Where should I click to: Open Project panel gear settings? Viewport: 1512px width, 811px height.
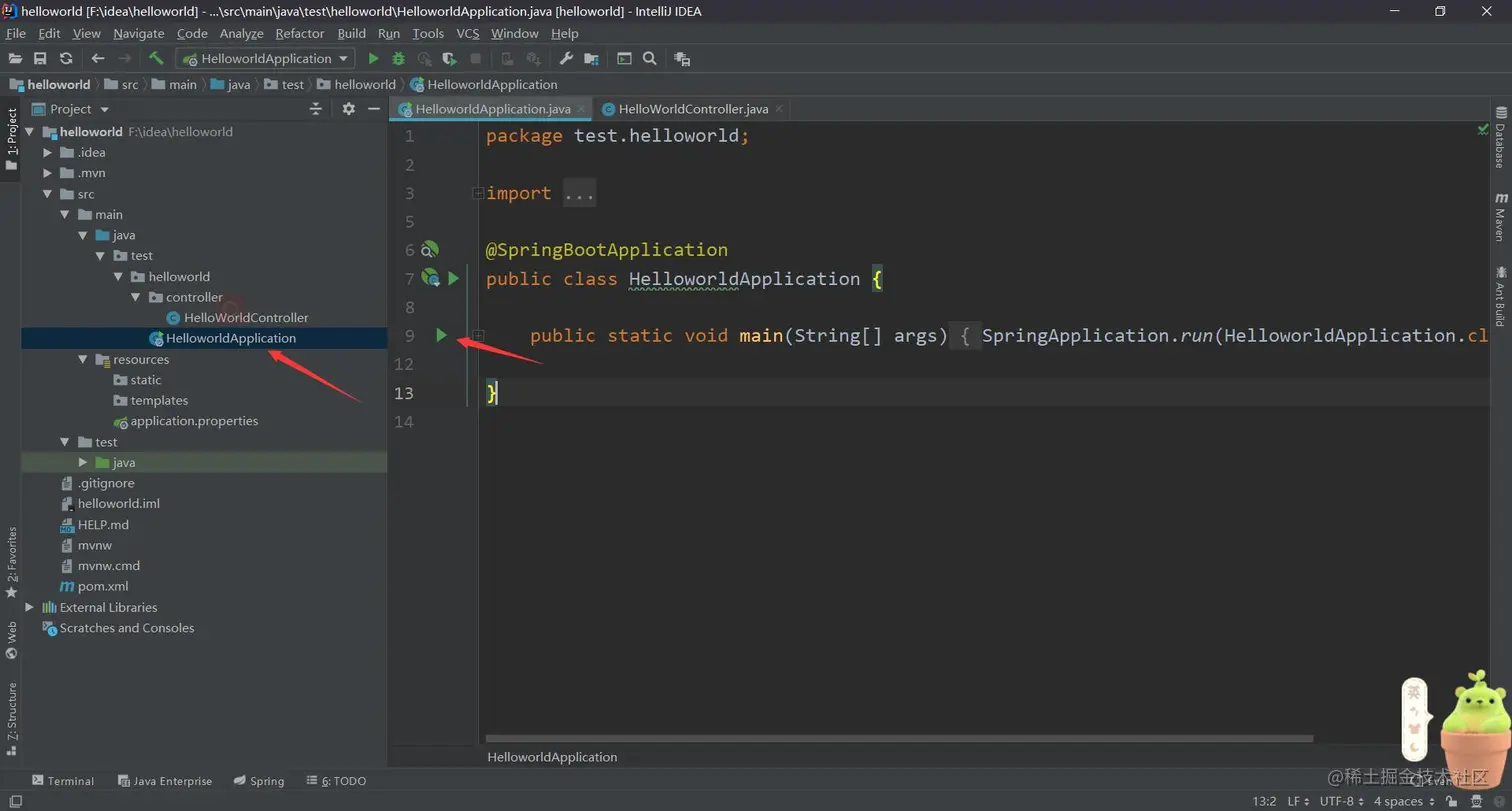[348, 109]
